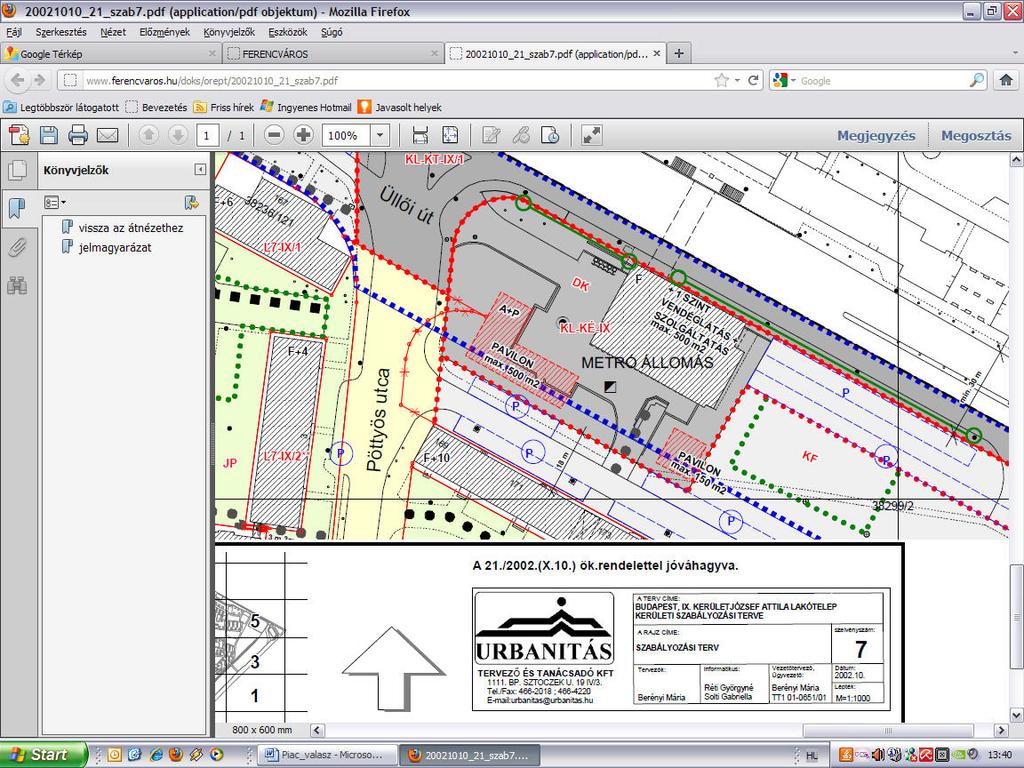Screen dimensions: 1024x768
Task: Close the Google Térkép tab
Action: [212, 54]
